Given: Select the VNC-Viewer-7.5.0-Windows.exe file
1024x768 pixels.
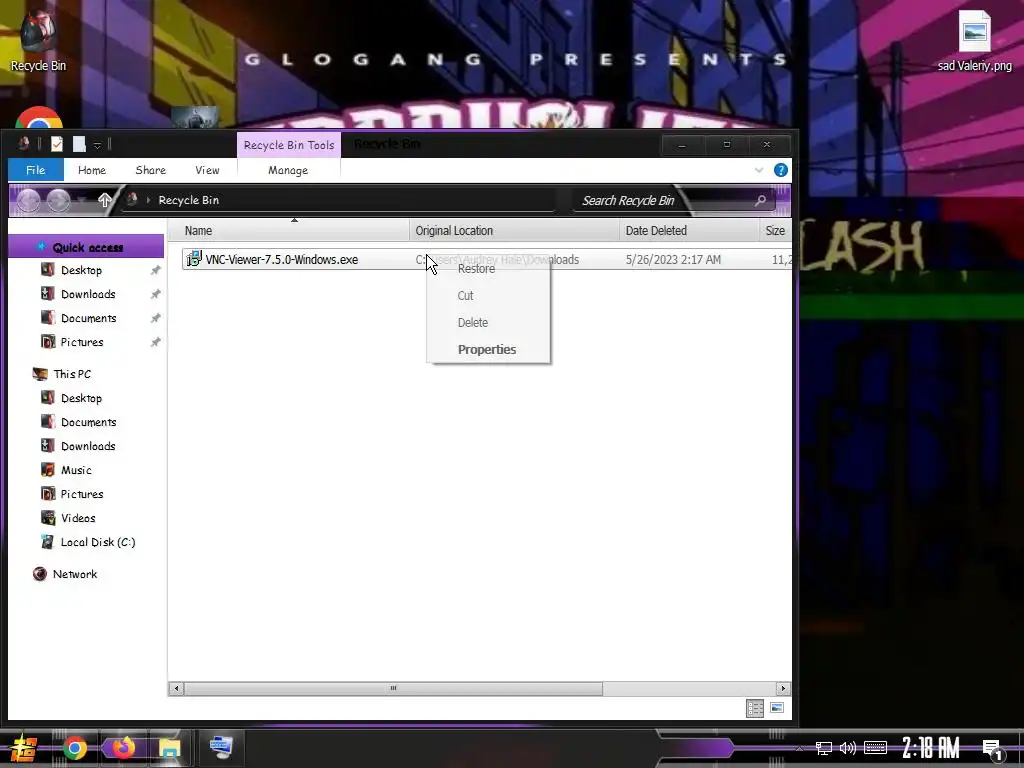Looking at the screenshot, I should click(281, 259).
